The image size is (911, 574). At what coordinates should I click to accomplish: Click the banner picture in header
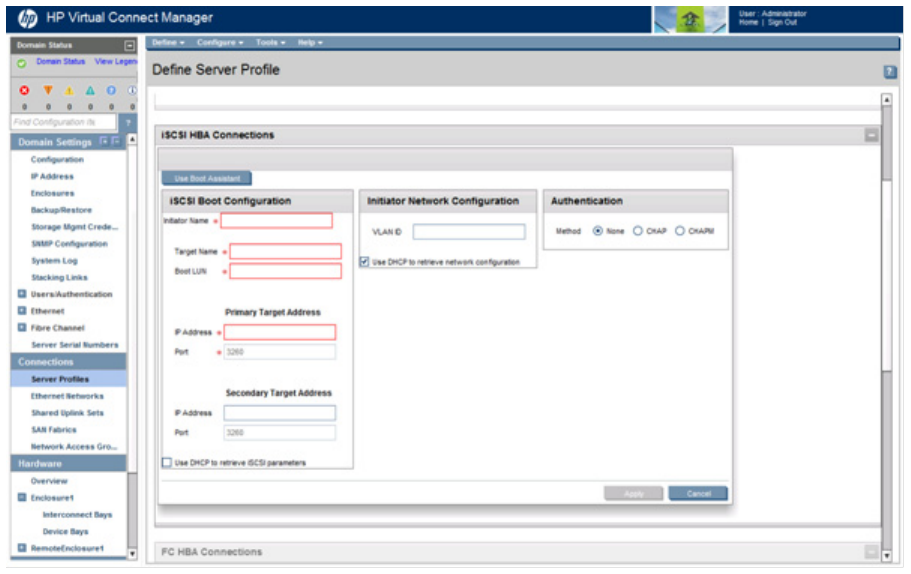click(x=690, y=19)
